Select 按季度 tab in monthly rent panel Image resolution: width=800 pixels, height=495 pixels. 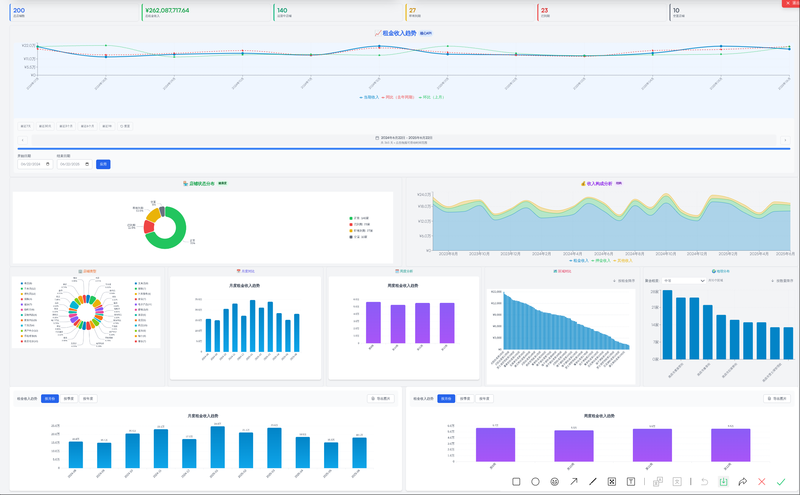[69, 399]
